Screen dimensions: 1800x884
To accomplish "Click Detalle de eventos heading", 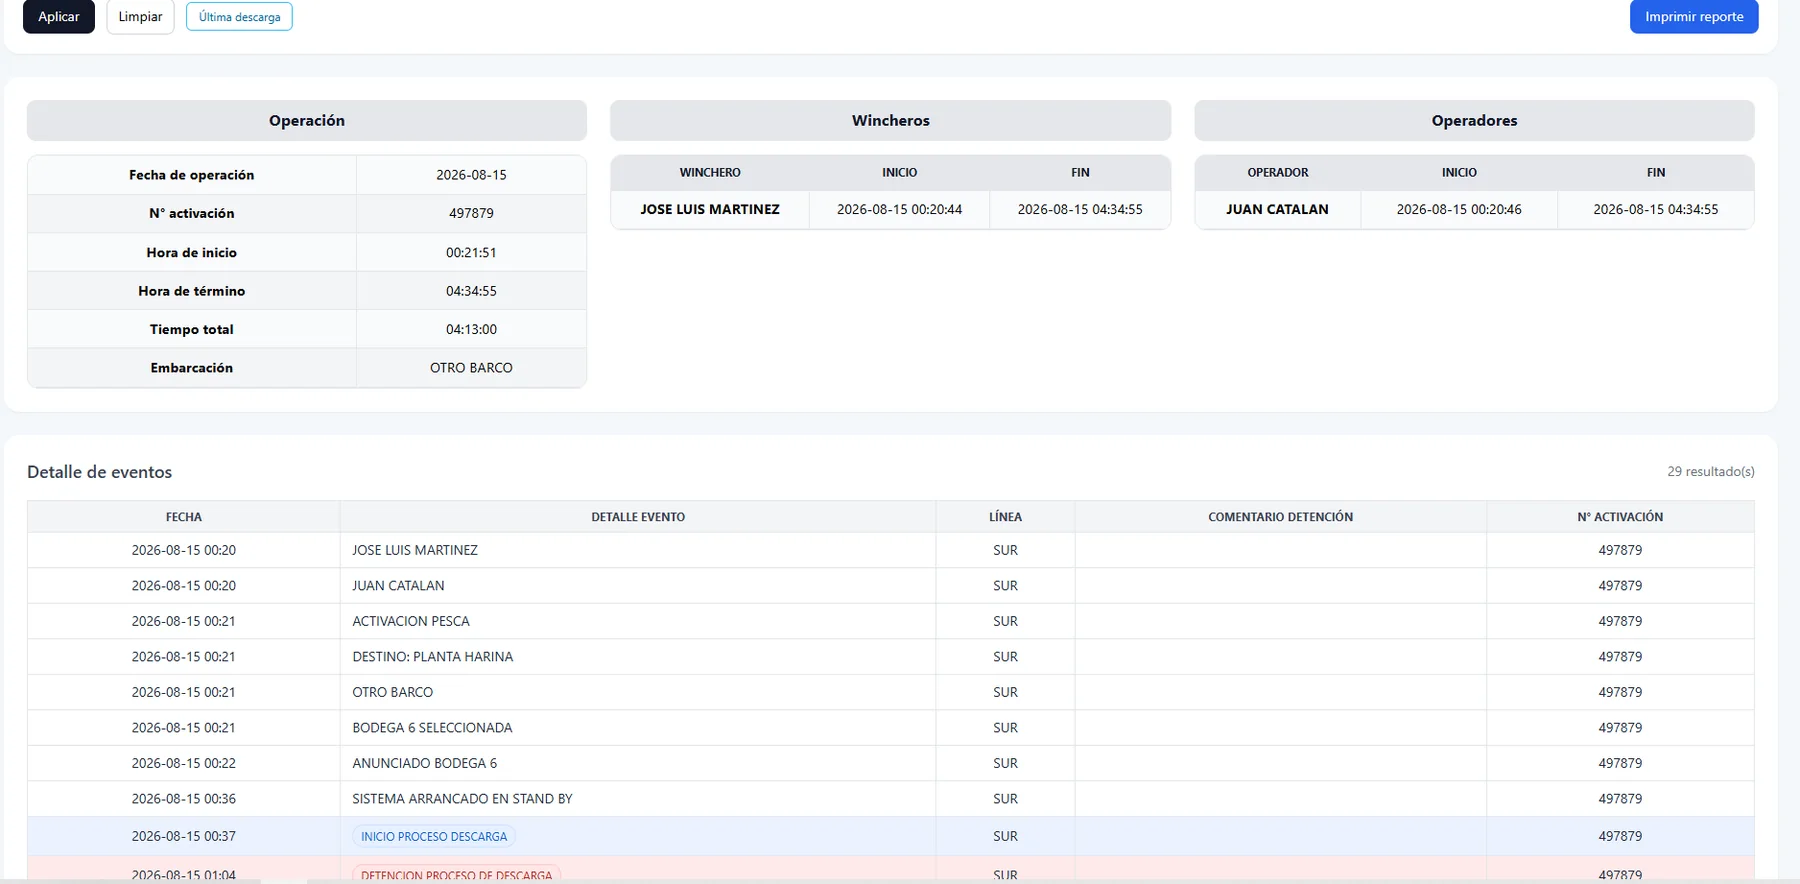I will point(99,472).
